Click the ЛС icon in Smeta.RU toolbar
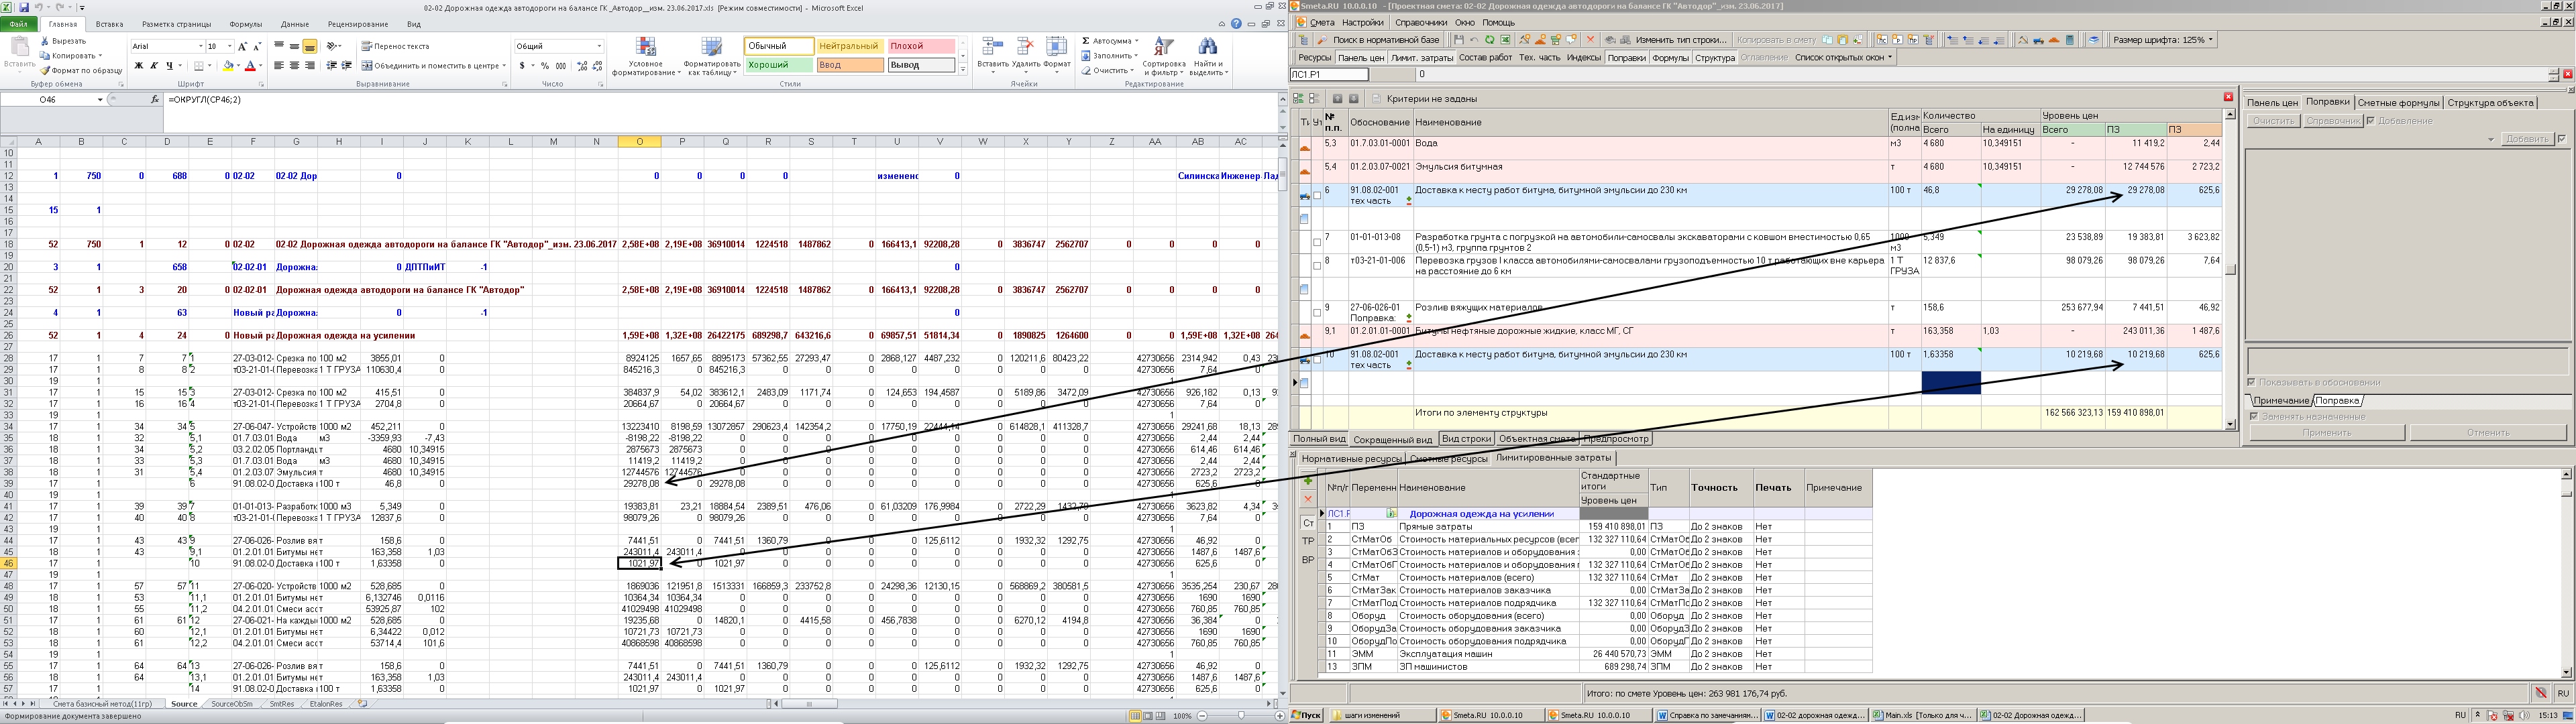 tap(1882, 40)
